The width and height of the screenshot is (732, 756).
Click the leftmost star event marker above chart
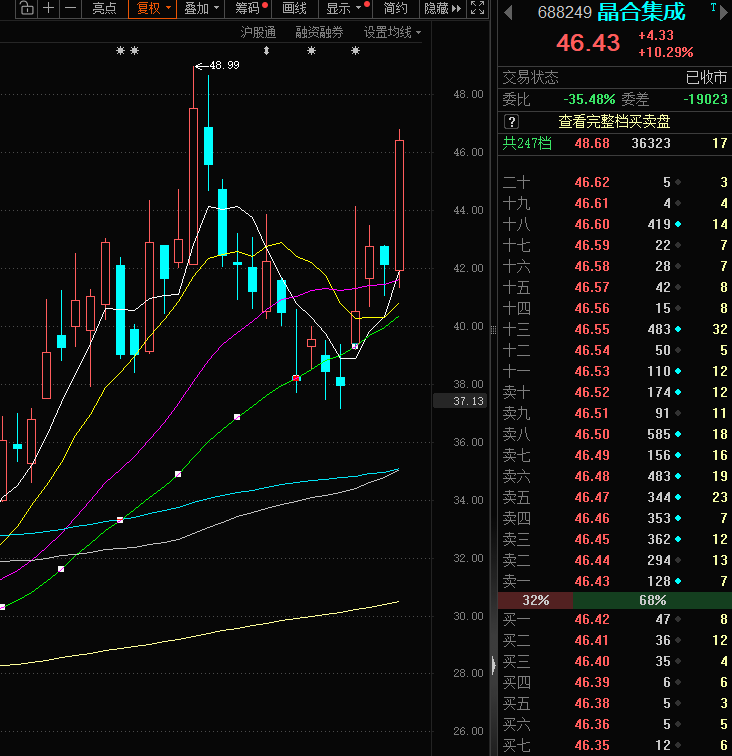pos(121,51)
